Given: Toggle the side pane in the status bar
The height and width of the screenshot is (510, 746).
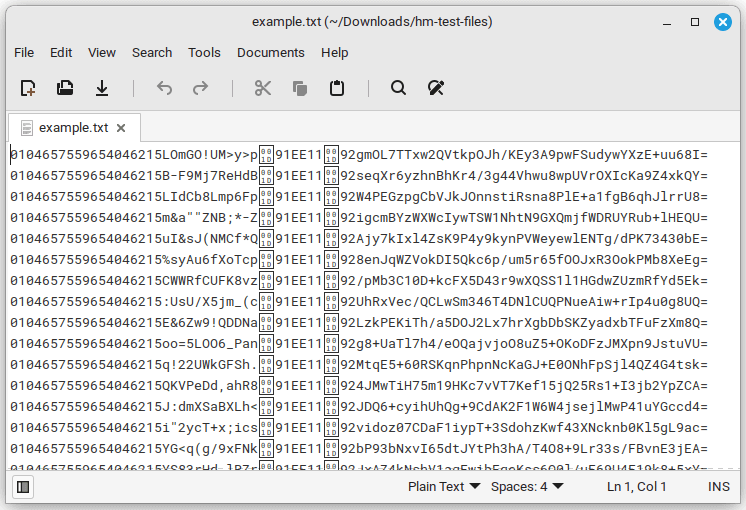Looking at the screenshot, I should point(23,487).
